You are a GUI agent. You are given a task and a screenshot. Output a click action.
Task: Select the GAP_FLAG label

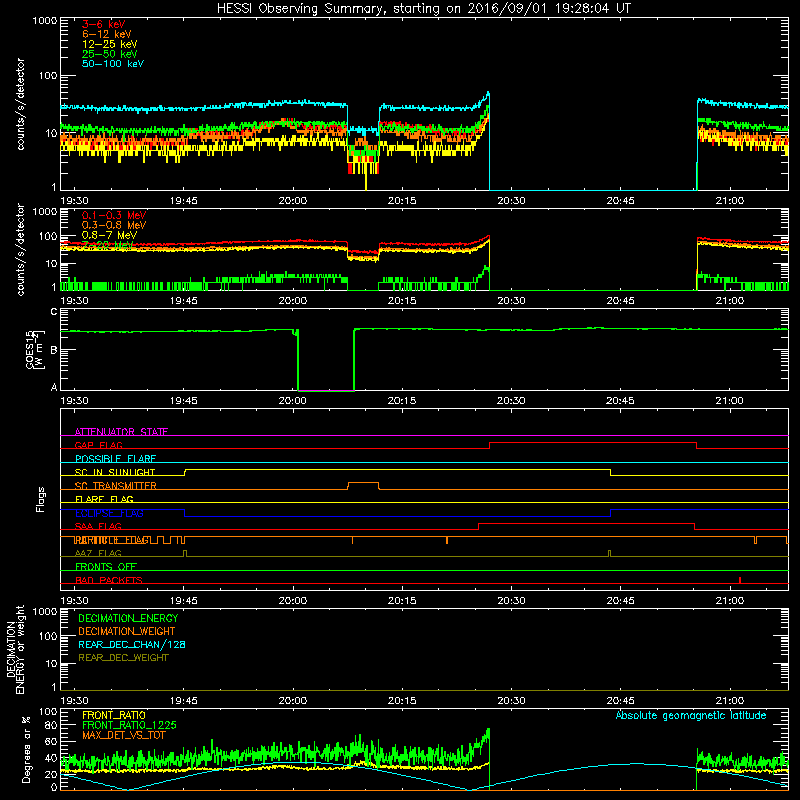pos(98,445)
